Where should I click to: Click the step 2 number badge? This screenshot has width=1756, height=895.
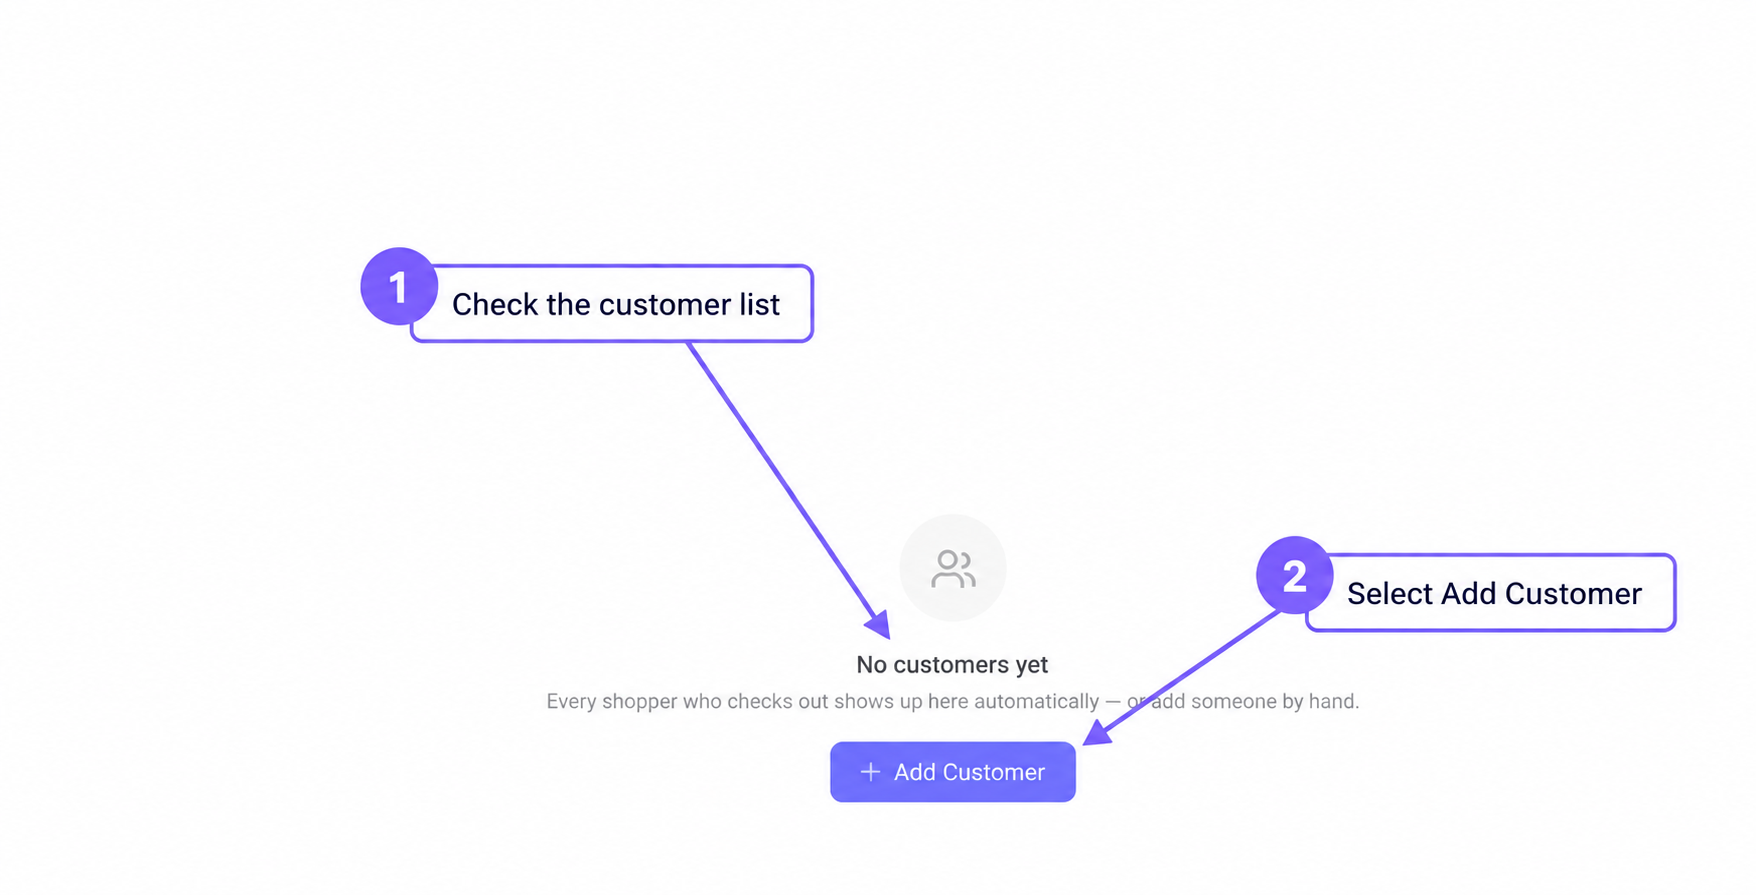tap(1294, 575)
